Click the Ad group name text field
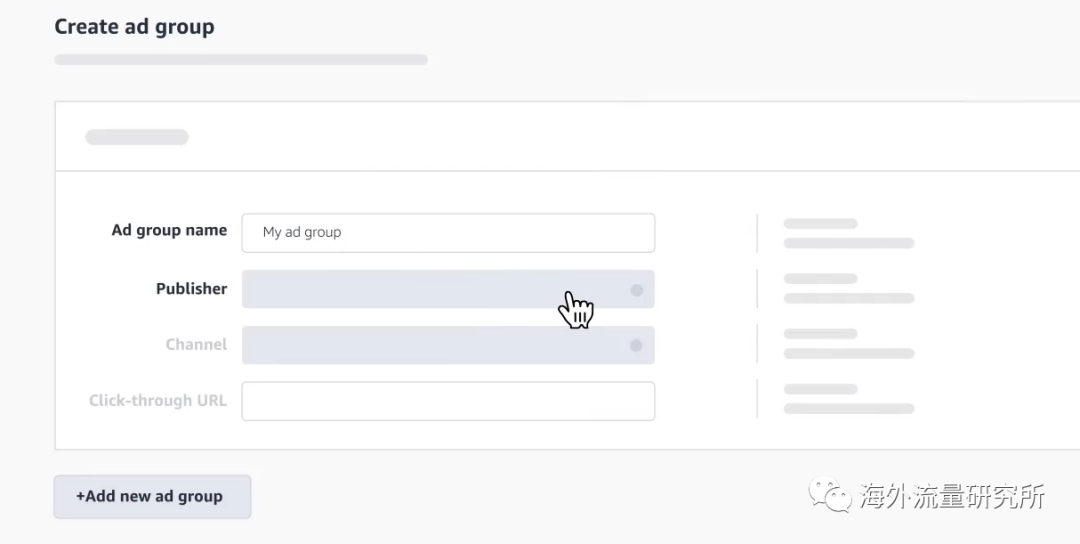This screenshot has height=544, width=1080. (448, 233)
